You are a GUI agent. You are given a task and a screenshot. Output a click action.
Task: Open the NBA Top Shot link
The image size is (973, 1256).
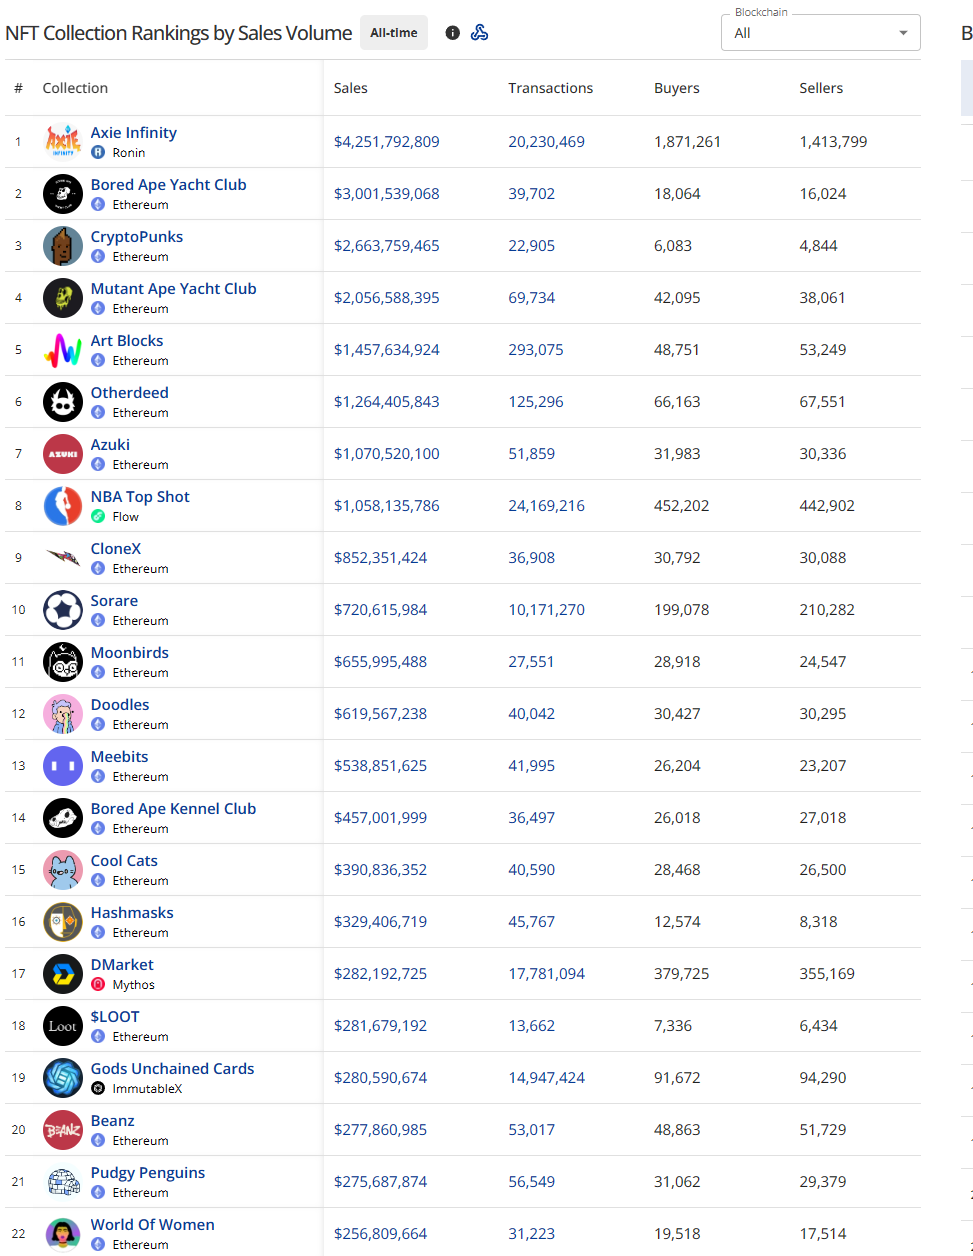point(140,497)
